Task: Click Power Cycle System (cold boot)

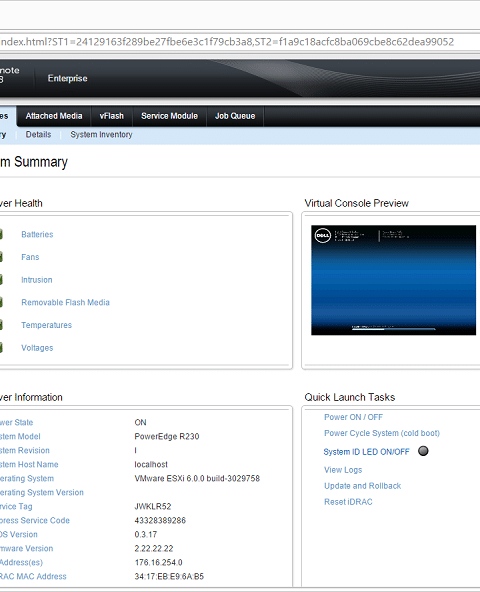Action: 382,433
